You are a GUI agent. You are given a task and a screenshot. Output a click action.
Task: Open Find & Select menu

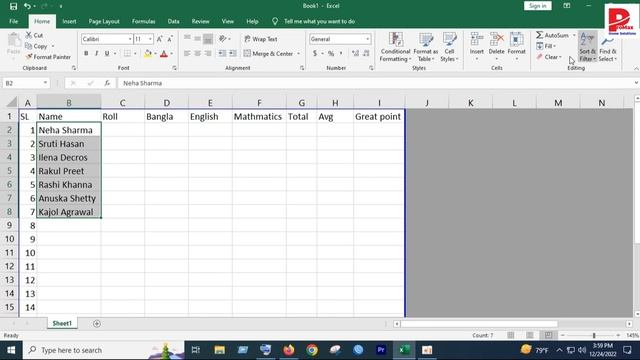608,47
